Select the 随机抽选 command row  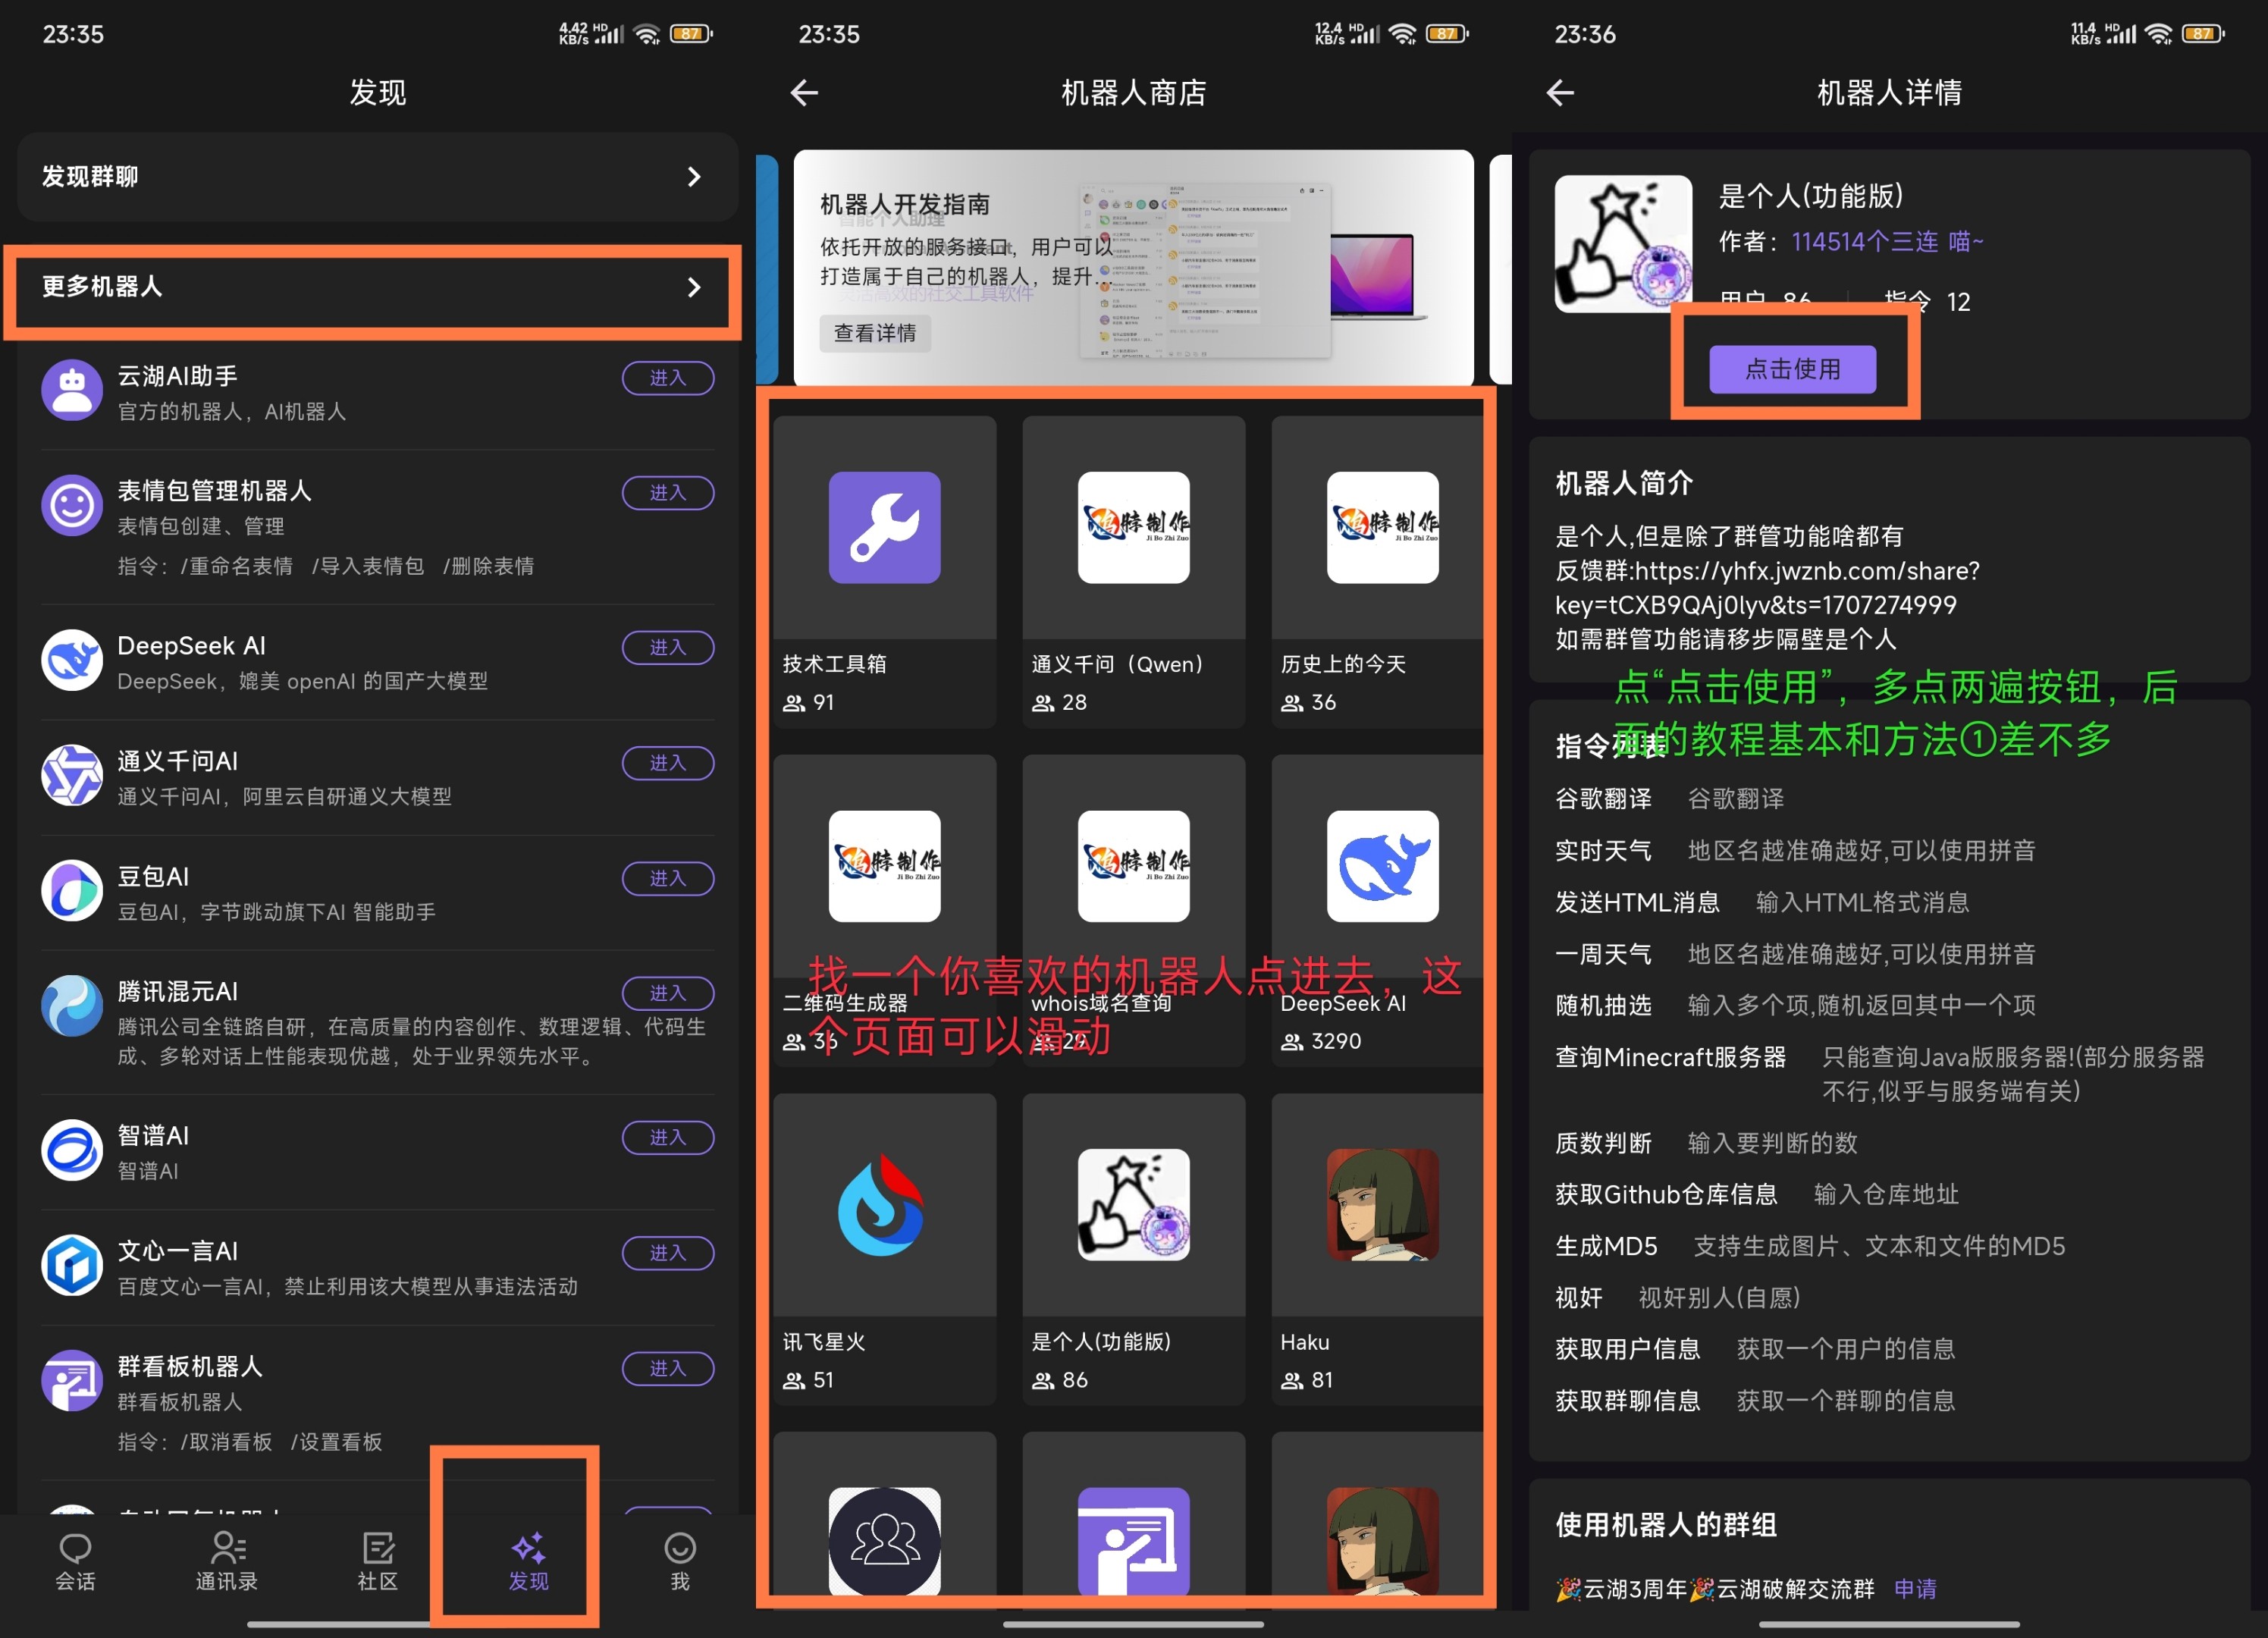1888,1005
